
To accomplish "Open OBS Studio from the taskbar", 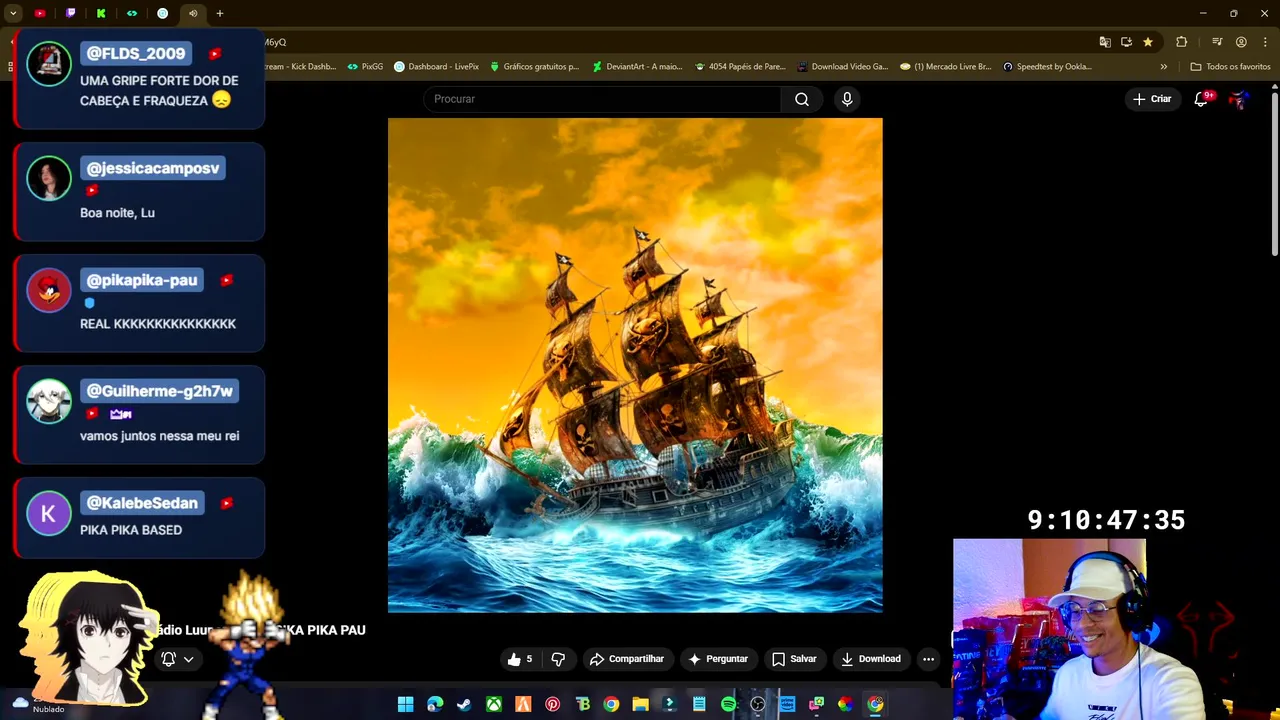I will point(758,704).
